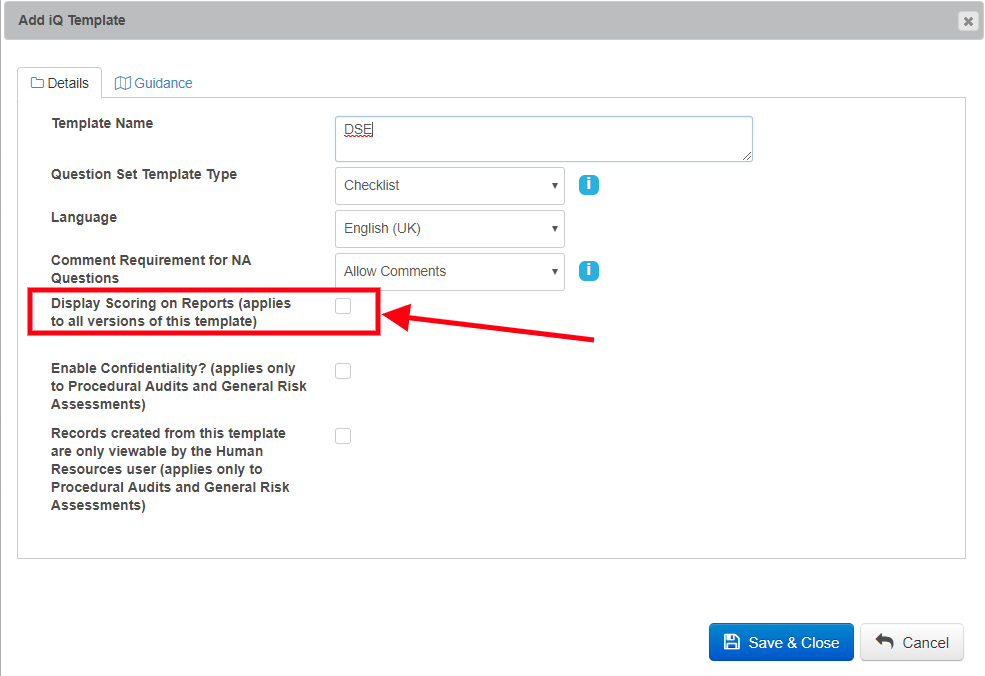Tick the Human Resources viewable-only checkbox
This screenshot has height=676, width=985.
click(343, 435)
